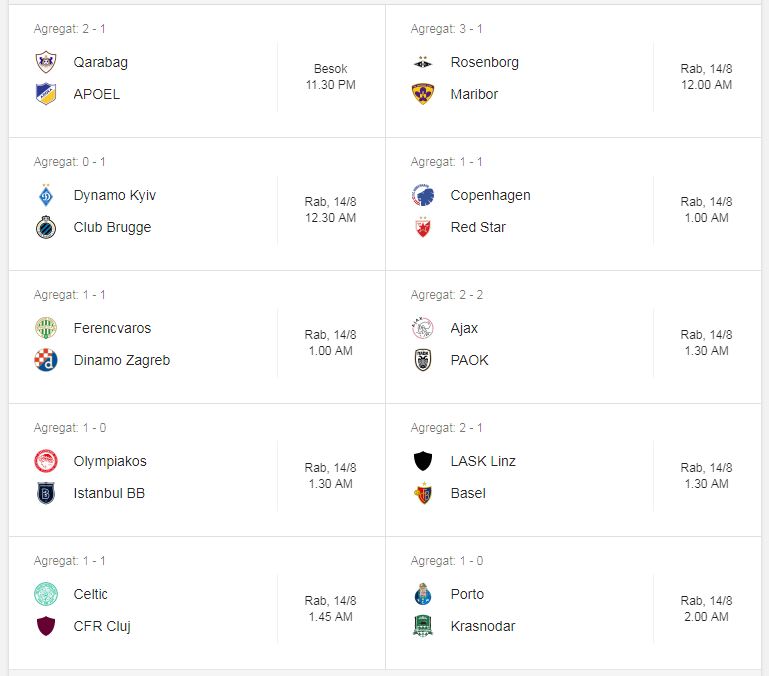The height and width of the screenshot is (676, 769).
Task: Select the Ferencvaros team name
Action: [112, 328]
